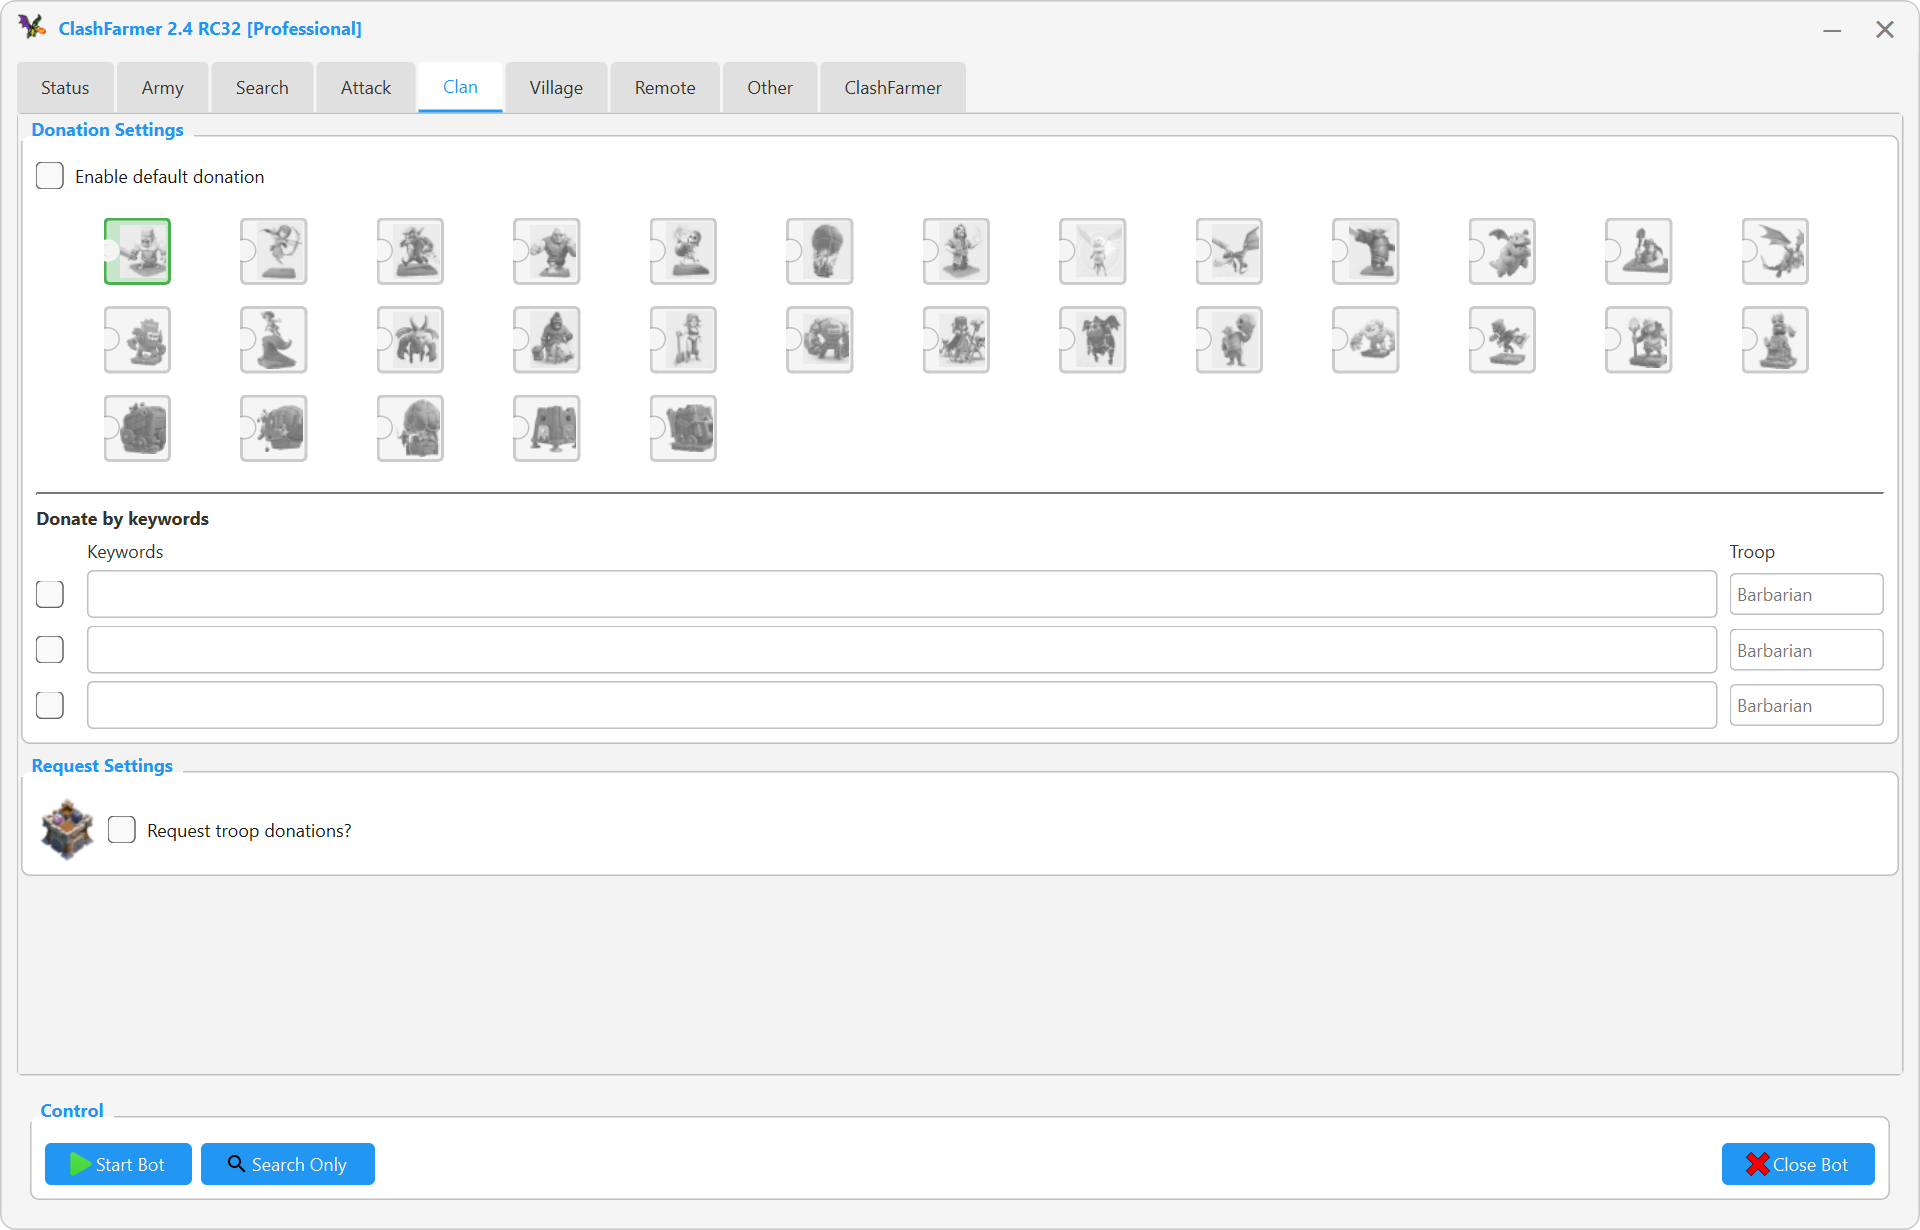This screenshot has width=1920, height=1230.
Task: Tick the second keyword row checkbox
Action: pyautogui.click(x=50, y=650)
